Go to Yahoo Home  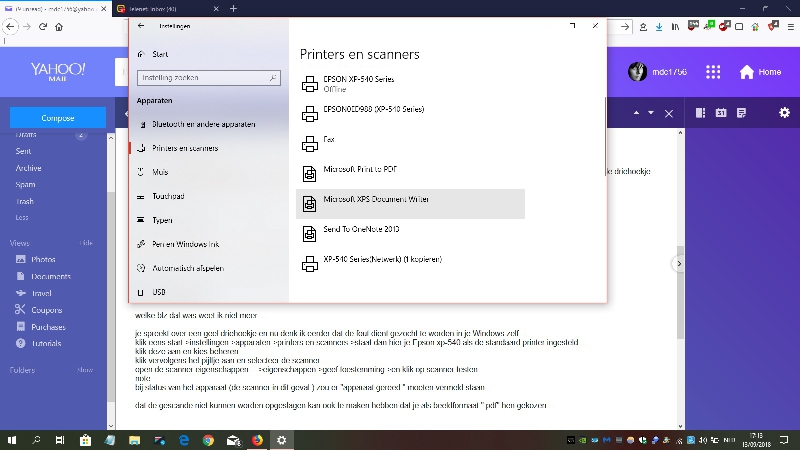(x=760, y=72)
